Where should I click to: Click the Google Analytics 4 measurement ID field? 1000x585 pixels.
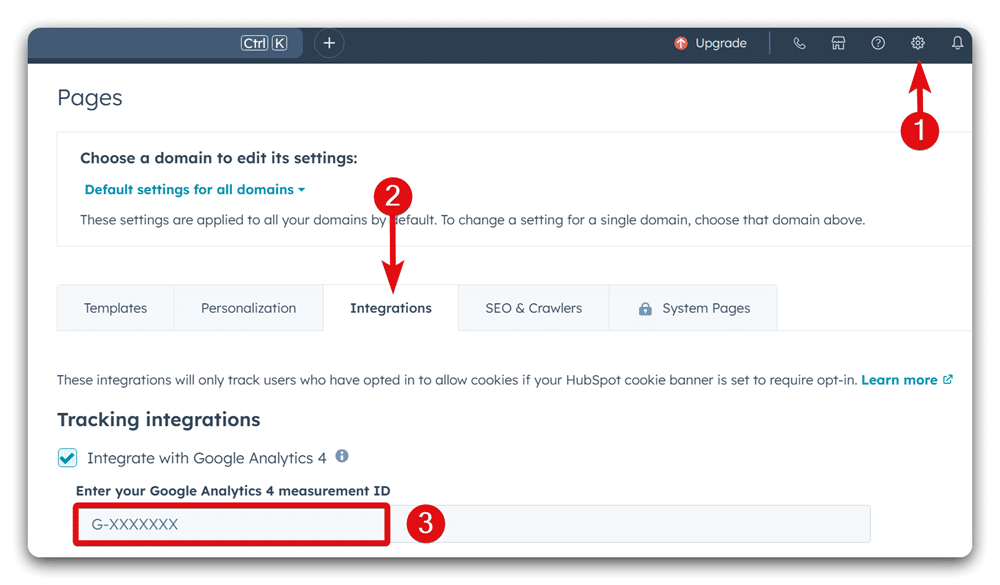[x=231, y=523]
